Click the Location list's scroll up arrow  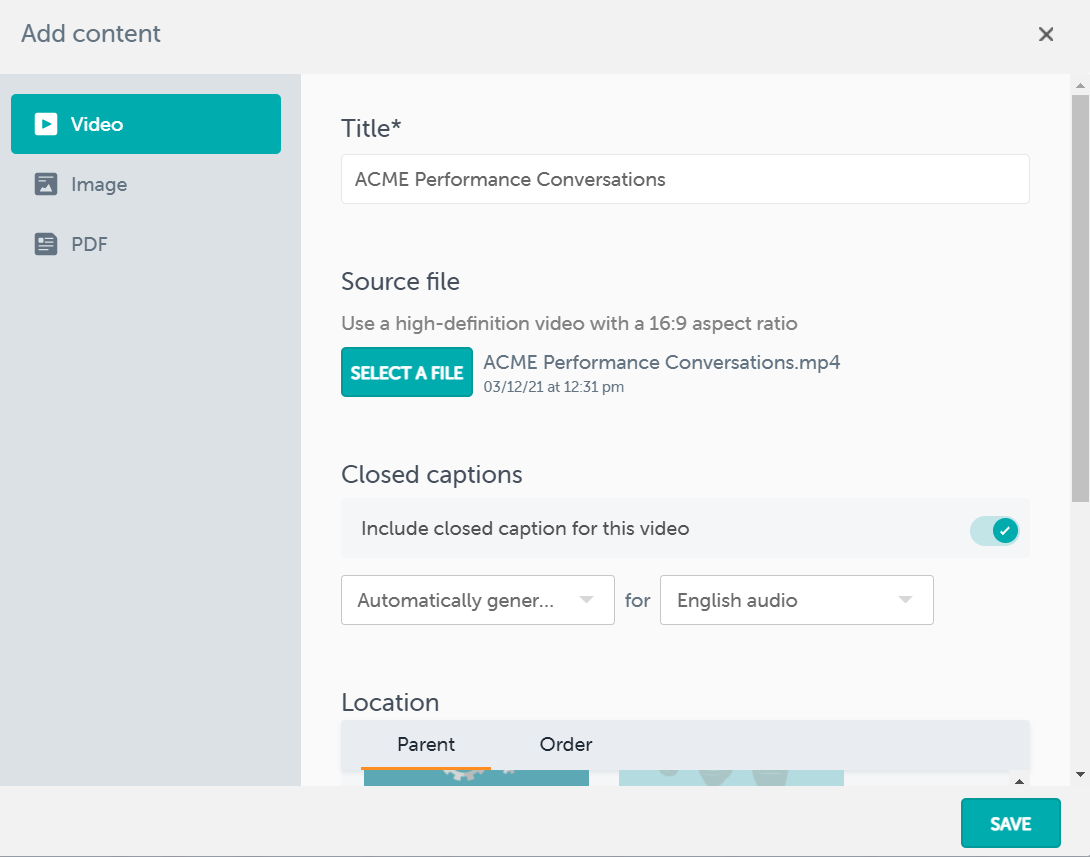point(1019,781)
